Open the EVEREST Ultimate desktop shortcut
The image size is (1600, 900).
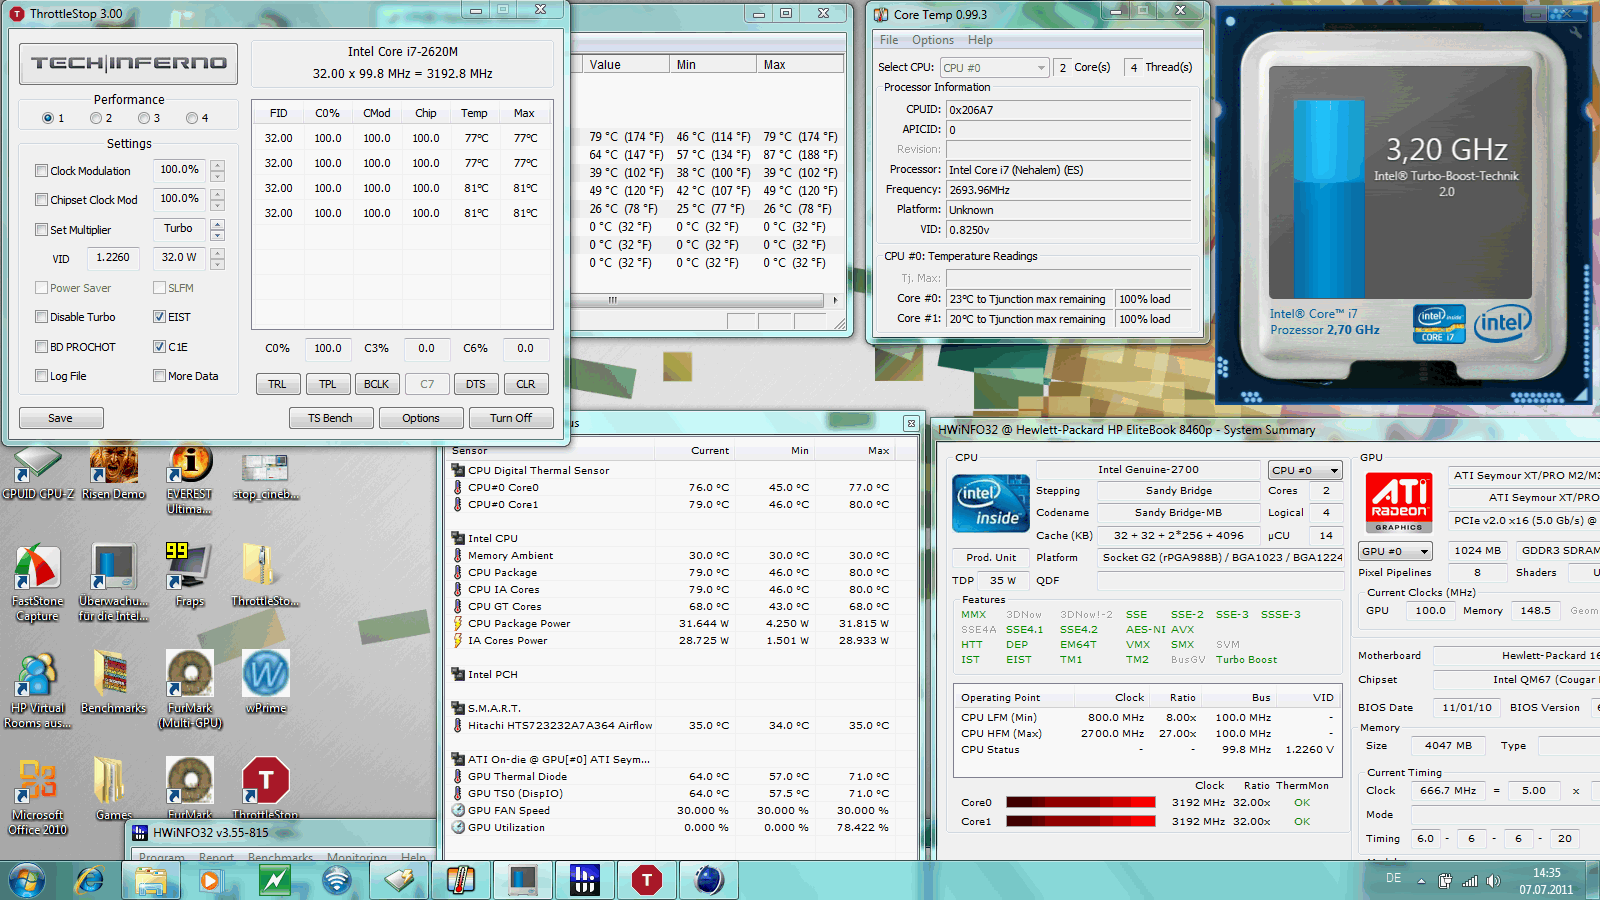coord(189,480)
